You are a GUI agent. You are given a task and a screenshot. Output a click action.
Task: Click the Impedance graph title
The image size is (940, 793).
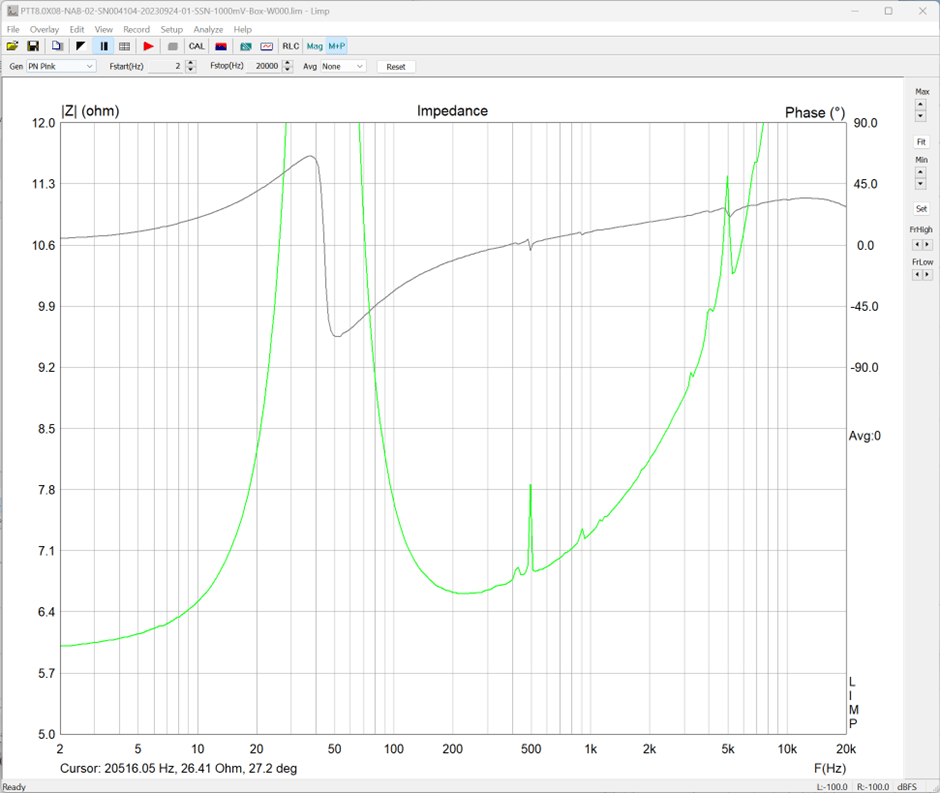(x=452, y=111)
